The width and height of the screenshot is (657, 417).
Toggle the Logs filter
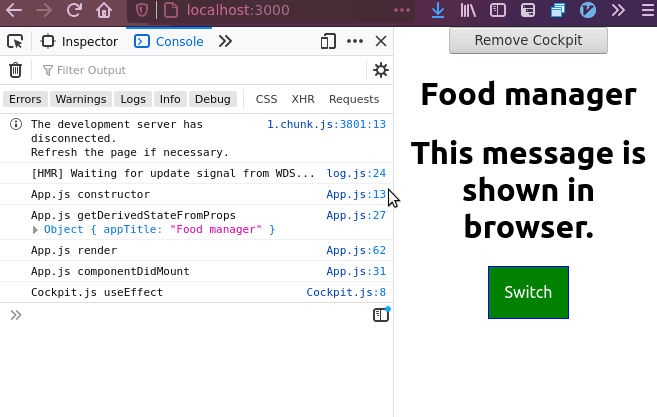[x=133, y=99]
